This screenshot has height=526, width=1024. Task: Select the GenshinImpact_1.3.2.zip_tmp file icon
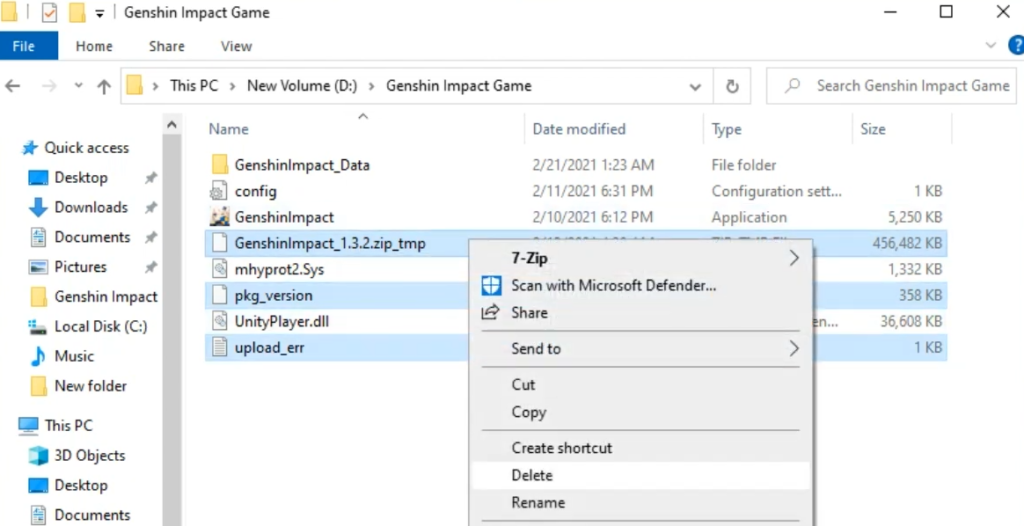[219, 244]
